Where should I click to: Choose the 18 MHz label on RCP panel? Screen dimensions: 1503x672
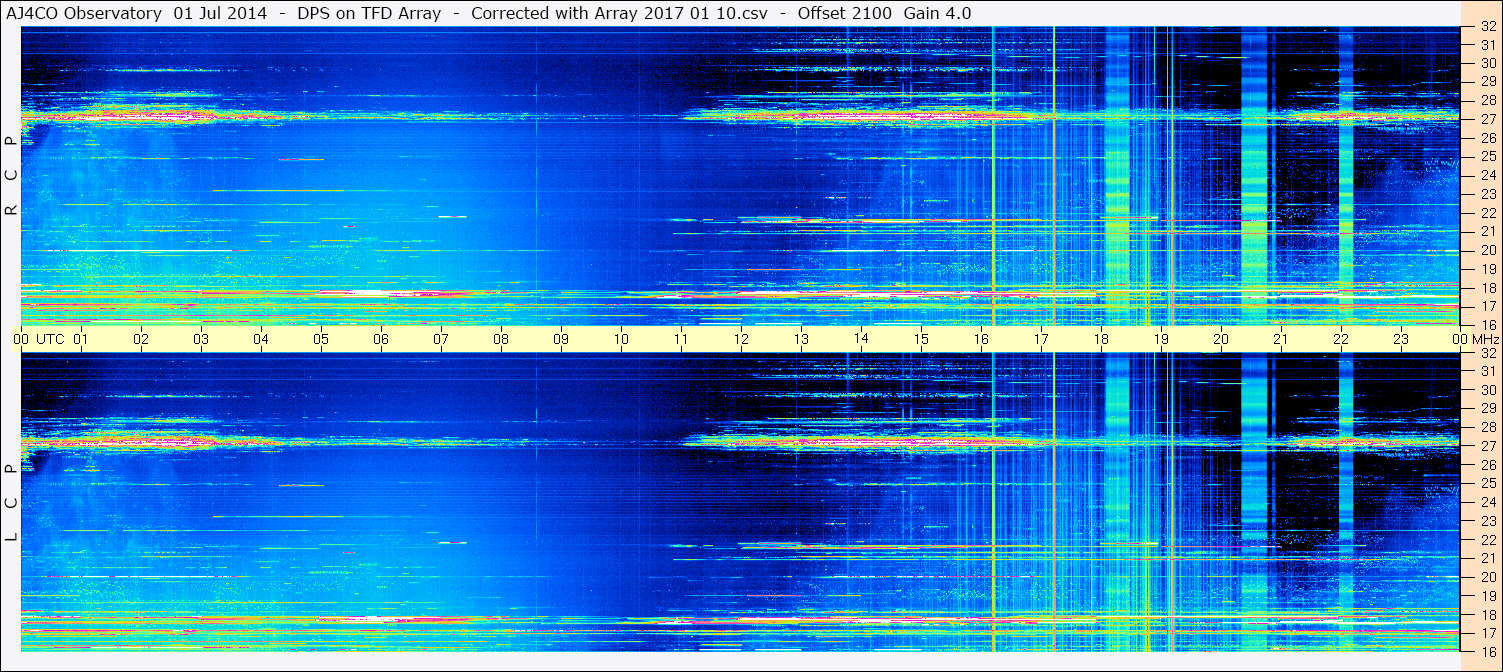point(1487,288)
